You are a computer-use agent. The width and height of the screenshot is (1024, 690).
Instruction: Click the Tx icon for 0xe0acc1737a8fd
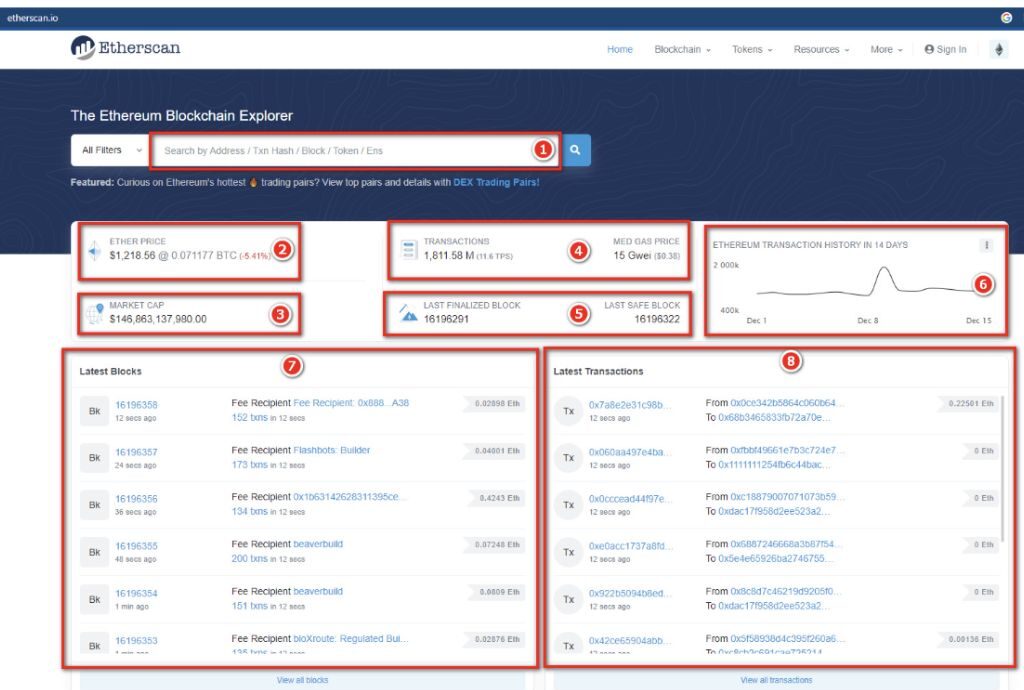coord(569,552)
